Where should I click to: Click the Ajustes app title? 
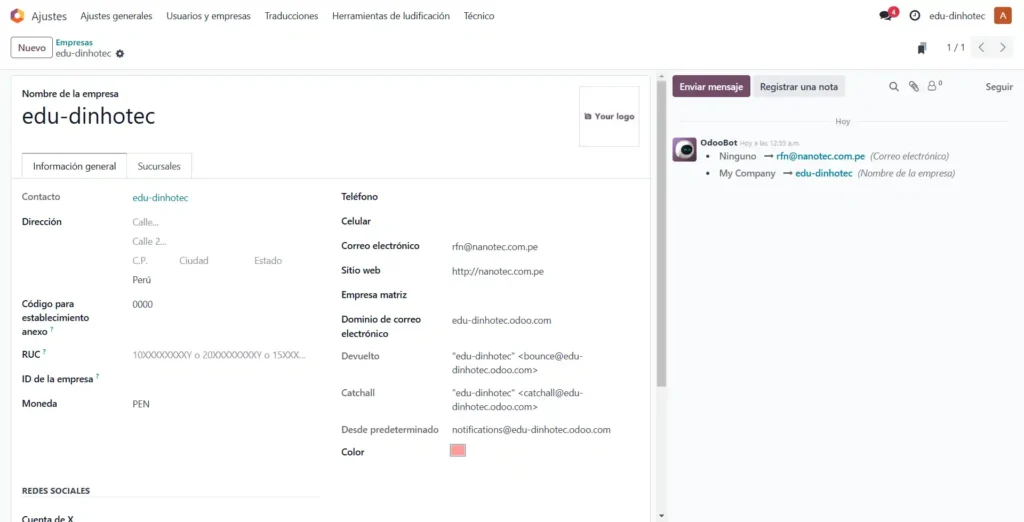point(49,16)
